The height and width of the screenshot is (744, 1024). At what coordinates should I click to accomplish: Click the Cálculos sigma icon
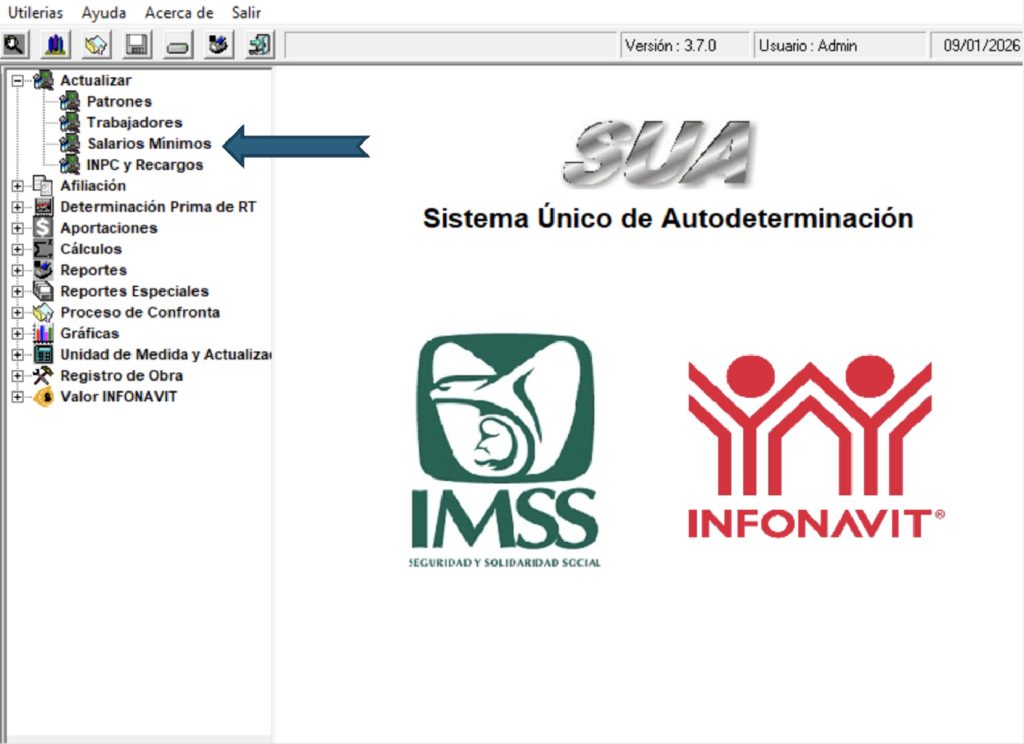(x=43, y=249)
